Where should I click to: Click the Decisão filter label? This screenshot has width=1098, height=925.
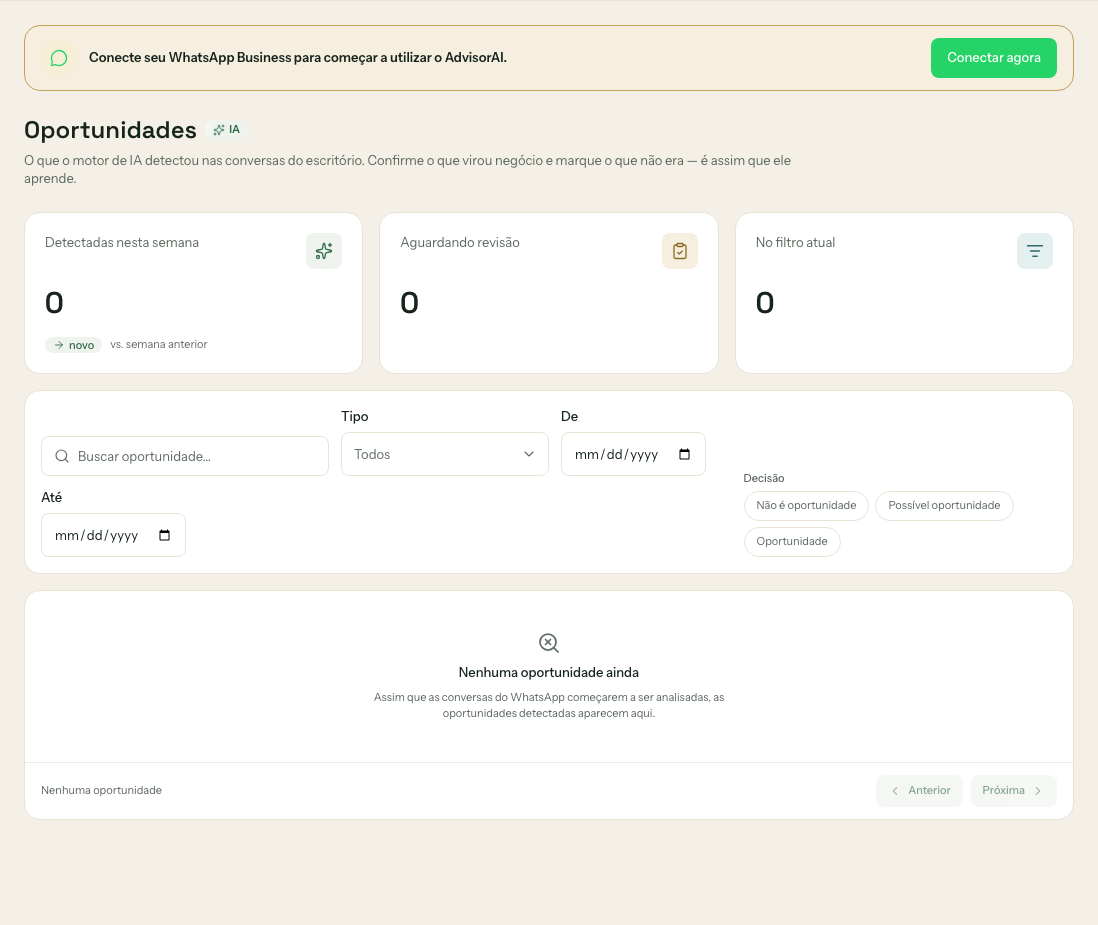(x=764, y=478)
